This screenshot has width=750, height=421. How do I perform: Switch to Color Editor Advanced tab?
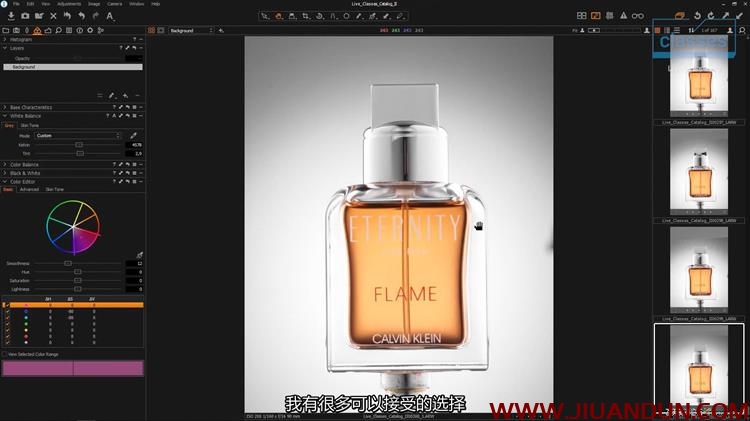[x=29, y=189]
